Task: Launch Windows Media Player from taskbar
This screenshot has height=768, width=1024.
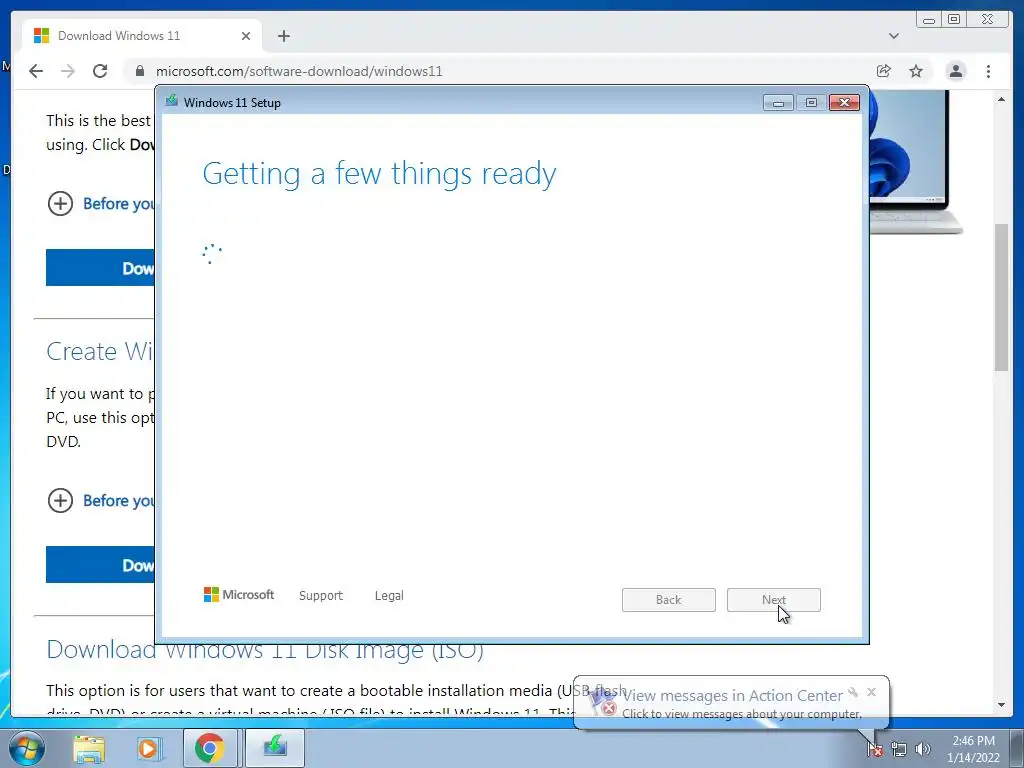Action: (148, 748)
